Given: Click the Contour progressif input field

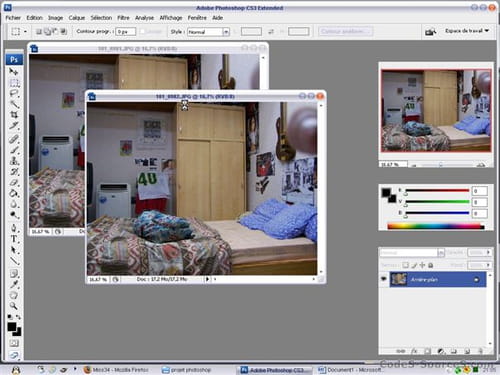Looking at the screenshot, I should click(x=125, y=32).
